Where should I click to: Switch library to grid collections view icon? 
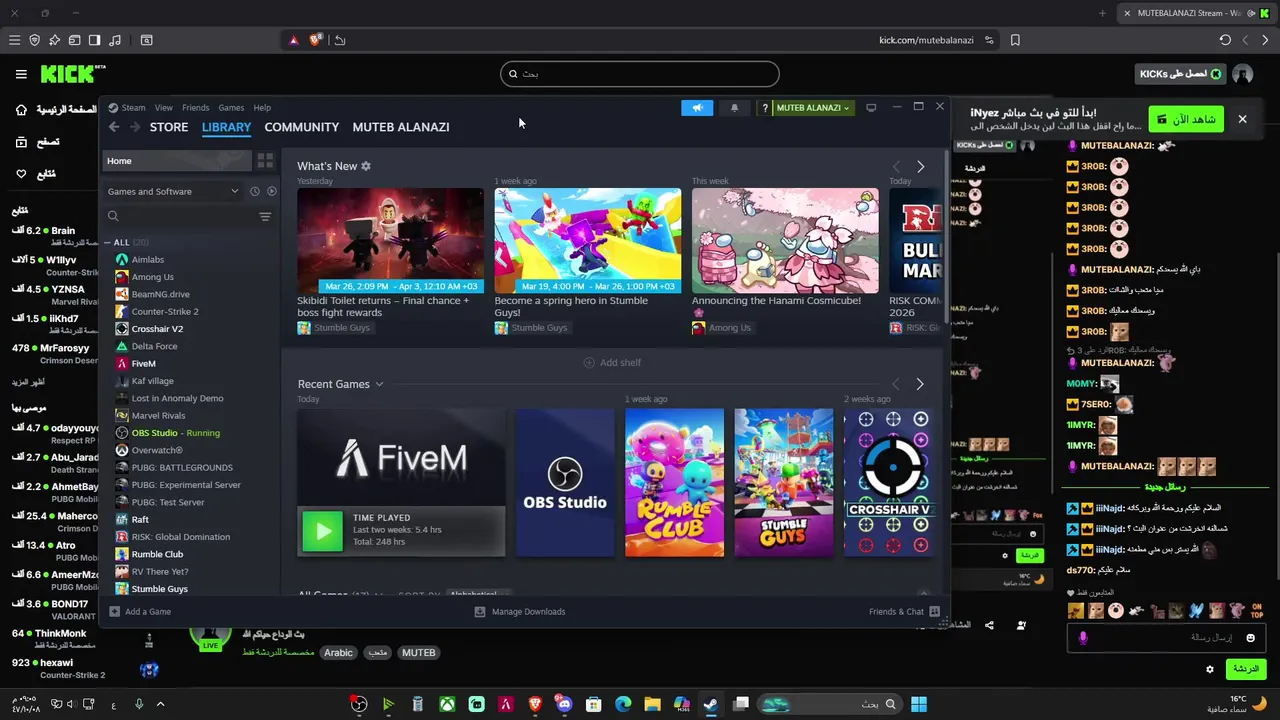(x=265, y=160)
